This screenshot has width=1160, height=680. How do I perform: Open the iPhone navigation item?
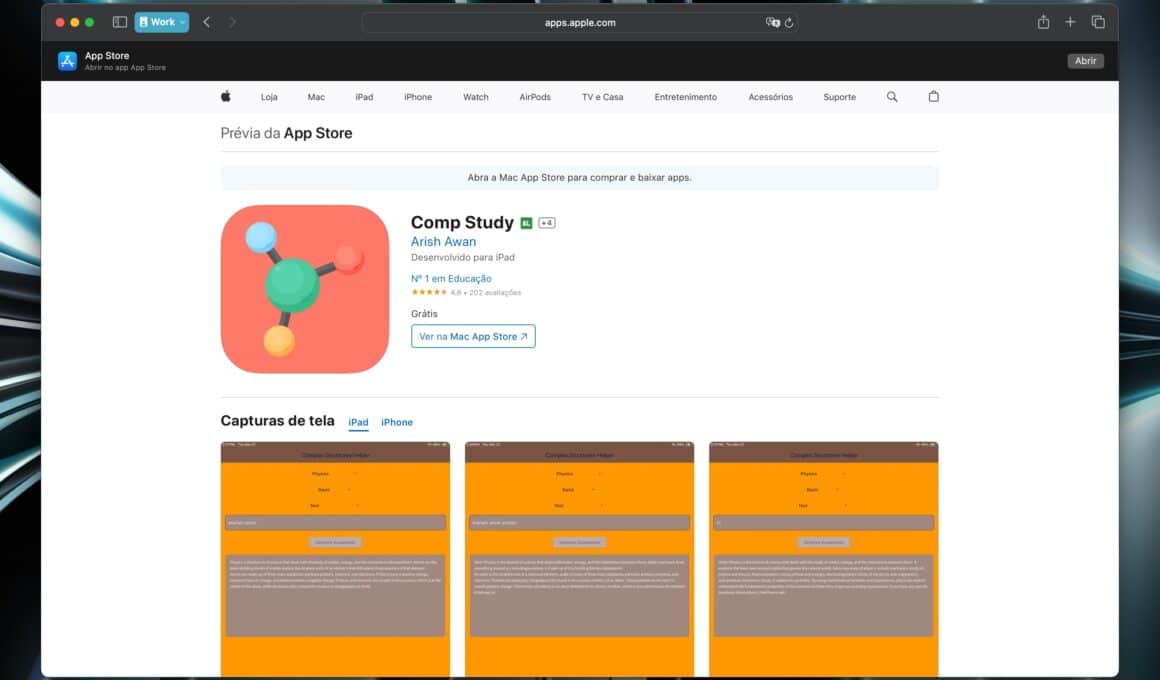[x=418, y=97]
